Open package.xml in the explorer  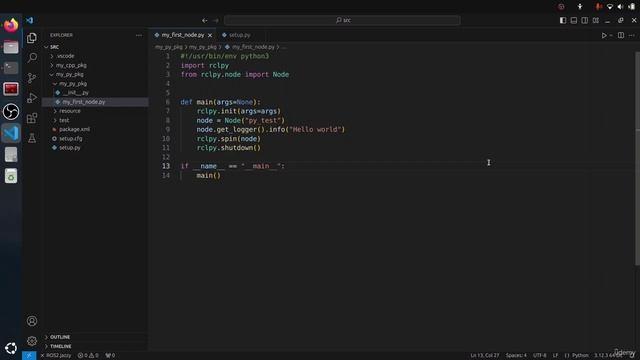click(74, 129)
